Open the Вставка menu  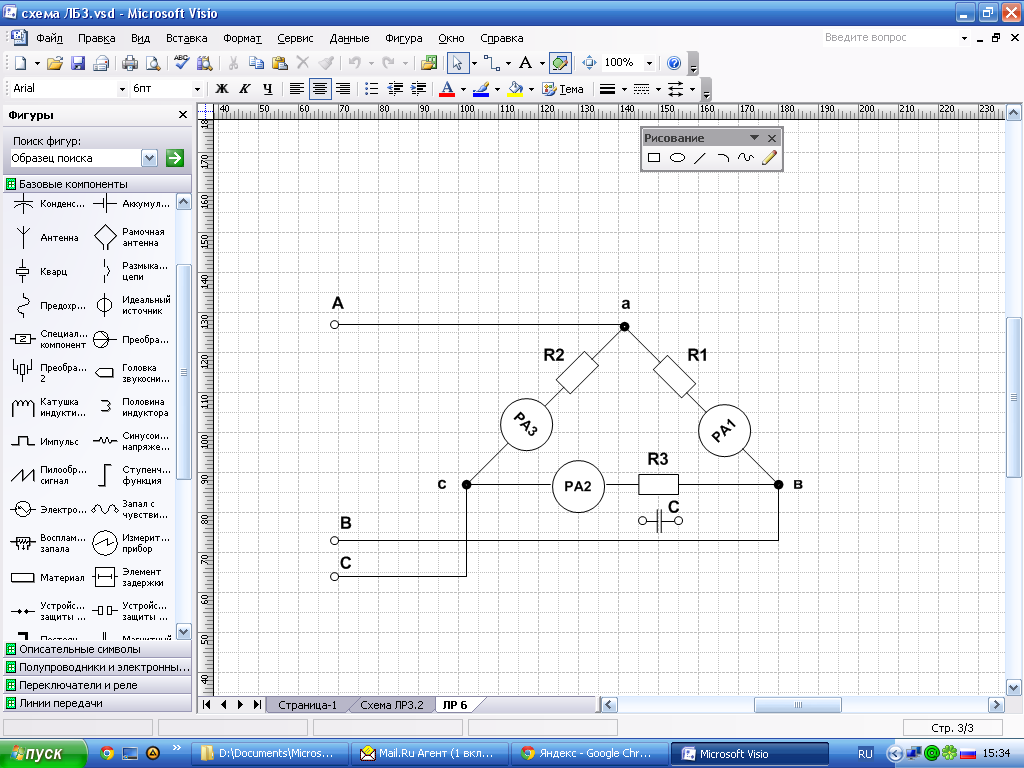click(x=186, y=38)
